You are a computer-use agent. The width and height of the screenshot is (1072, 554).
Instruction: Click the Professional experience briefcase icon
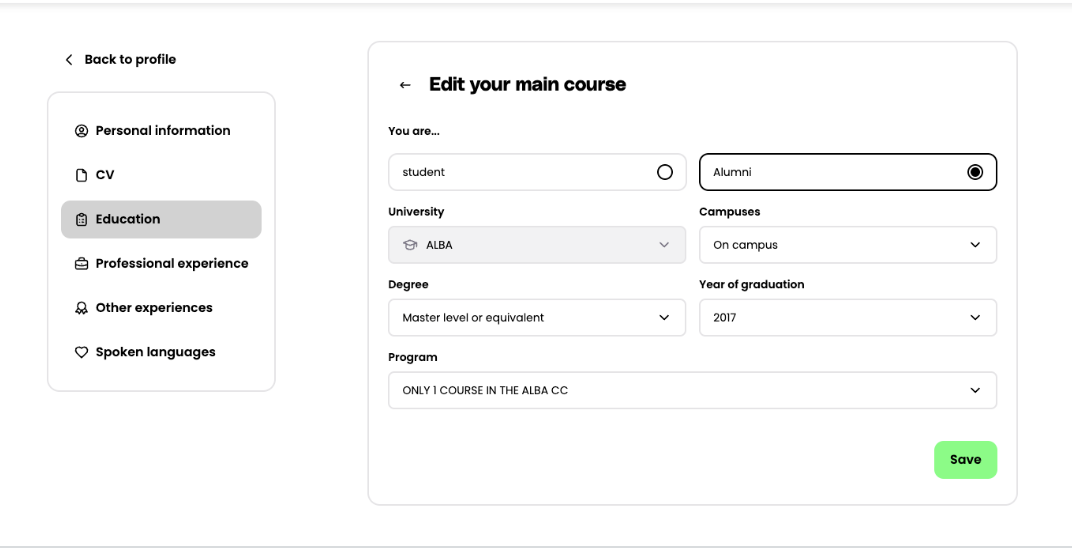tap(82, 264)
